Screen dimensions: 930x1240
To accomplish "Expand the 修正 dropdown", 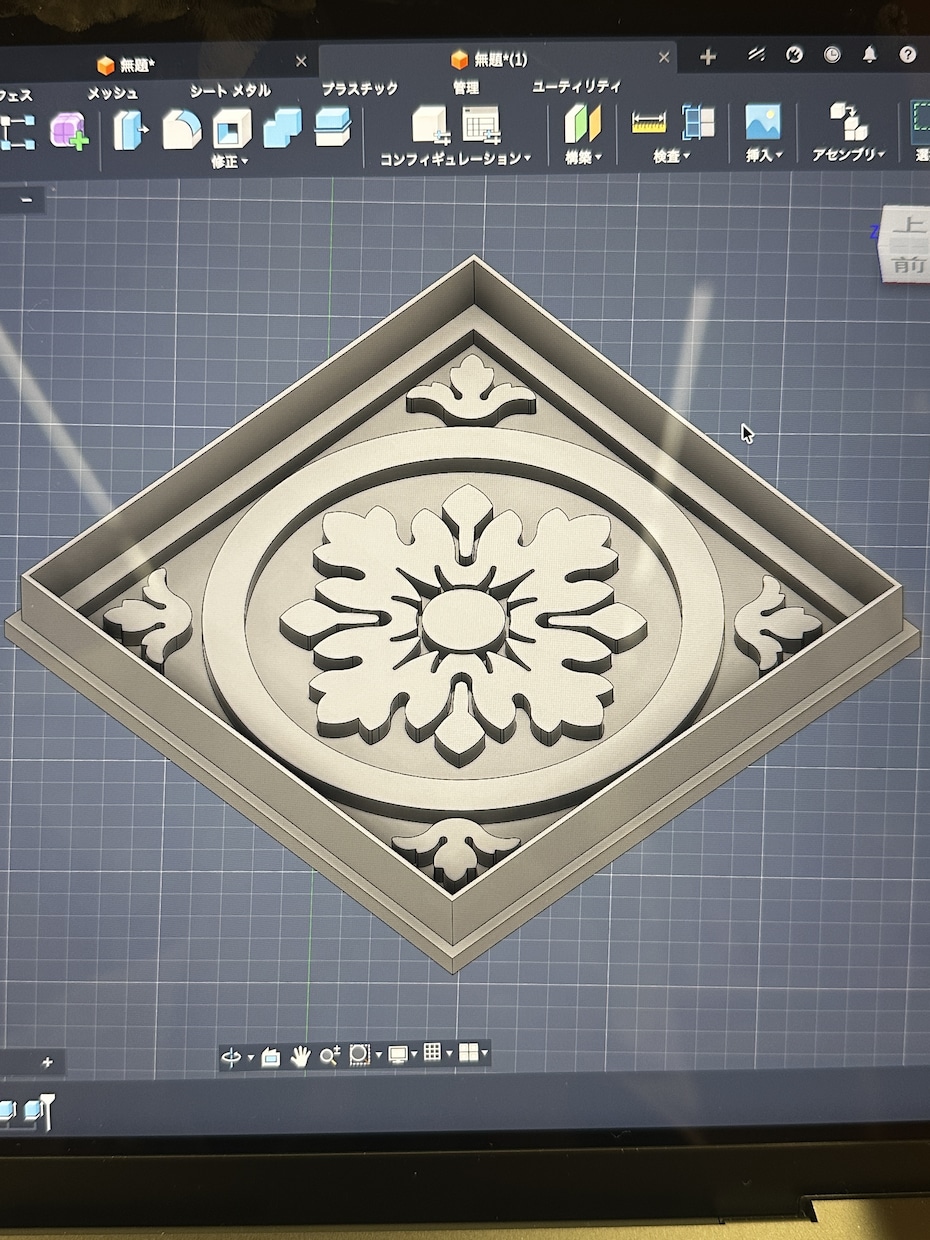I will (x=230, y=161).
